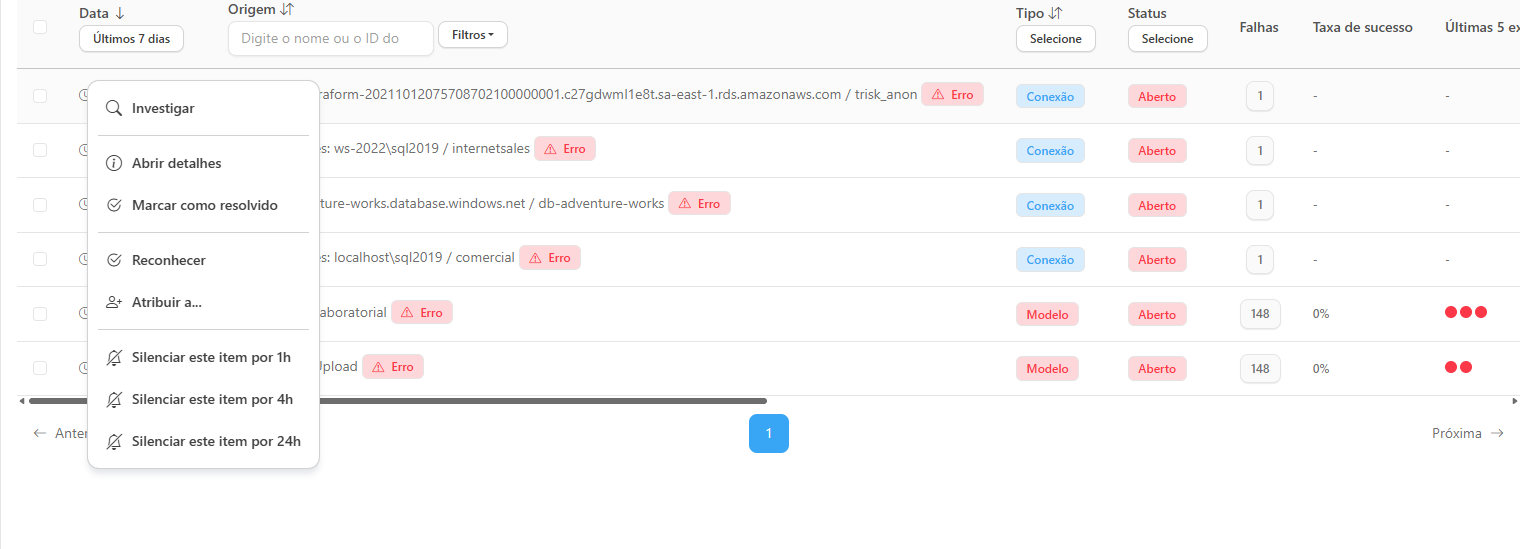Click the red execution dots on aboratorial row
The height and width of the screenshot is (549, 1536).
click(1466, 312)
